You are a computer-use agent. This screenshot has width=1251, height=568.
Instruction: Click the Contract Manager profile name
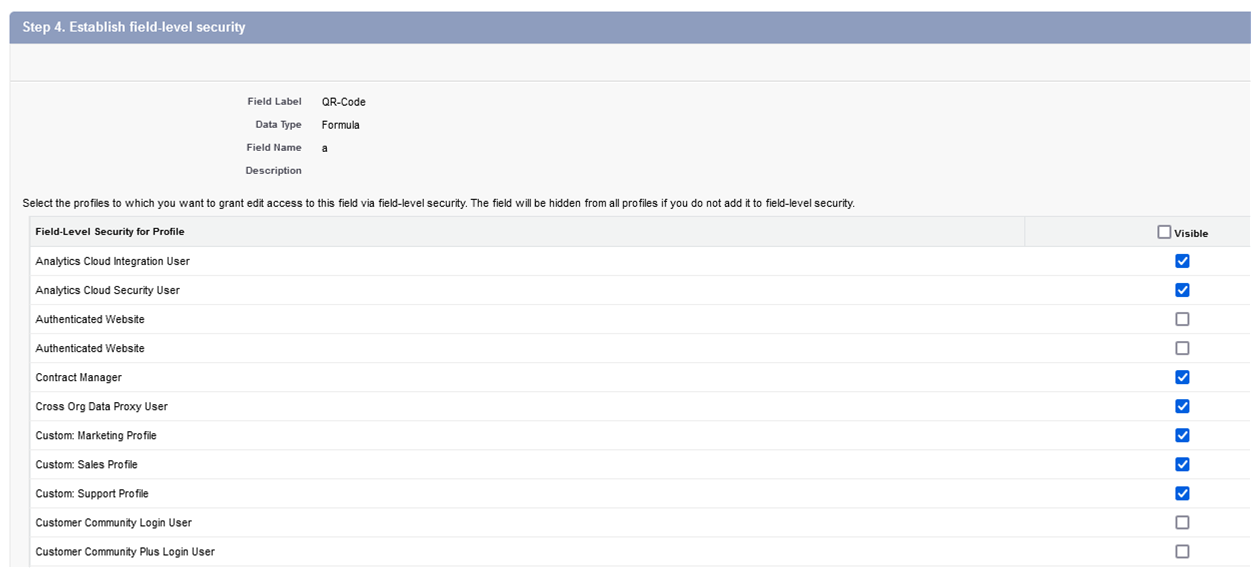pos(79,377)
